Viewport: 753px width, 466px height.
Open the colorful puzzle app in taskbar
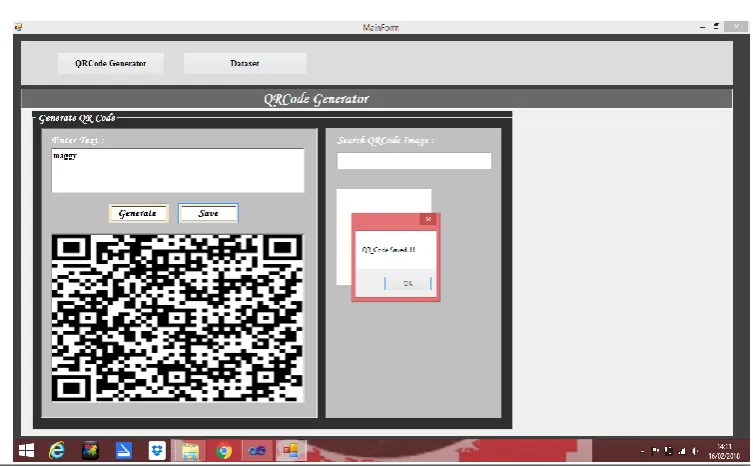point(90,451)
